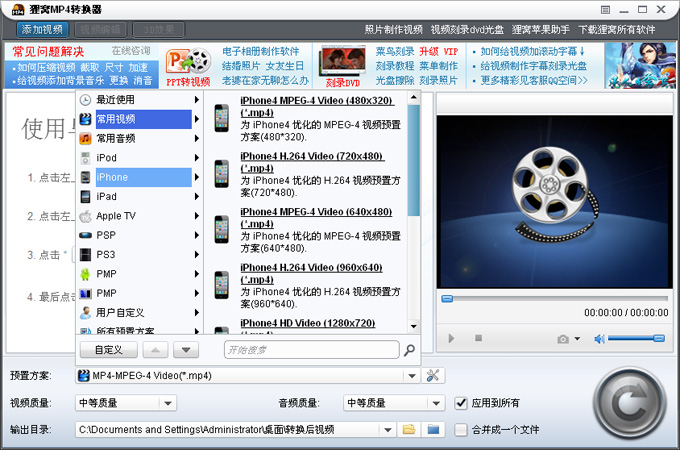Toggle the 合并成一个文件 checkbox
This screenshot has height=450, width=680.
(461, 430)
